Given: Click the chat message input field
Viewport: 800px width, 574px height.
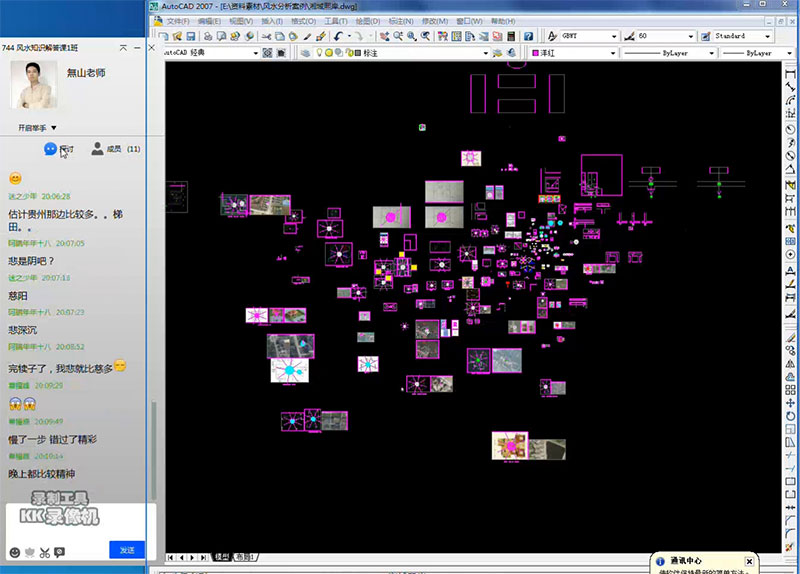Looking at the screenshot, I should tap(81, 523).
